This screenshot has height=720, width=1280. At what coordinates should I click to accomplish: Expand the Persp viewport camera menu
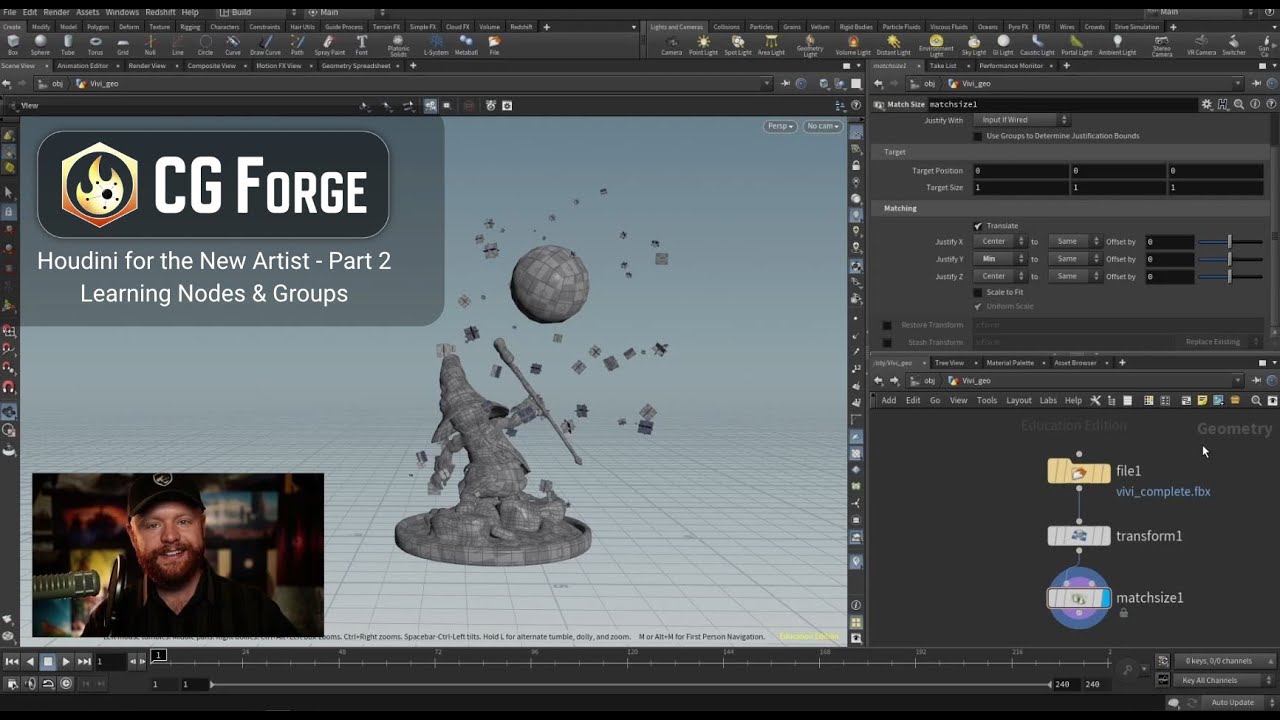(780, 126)
